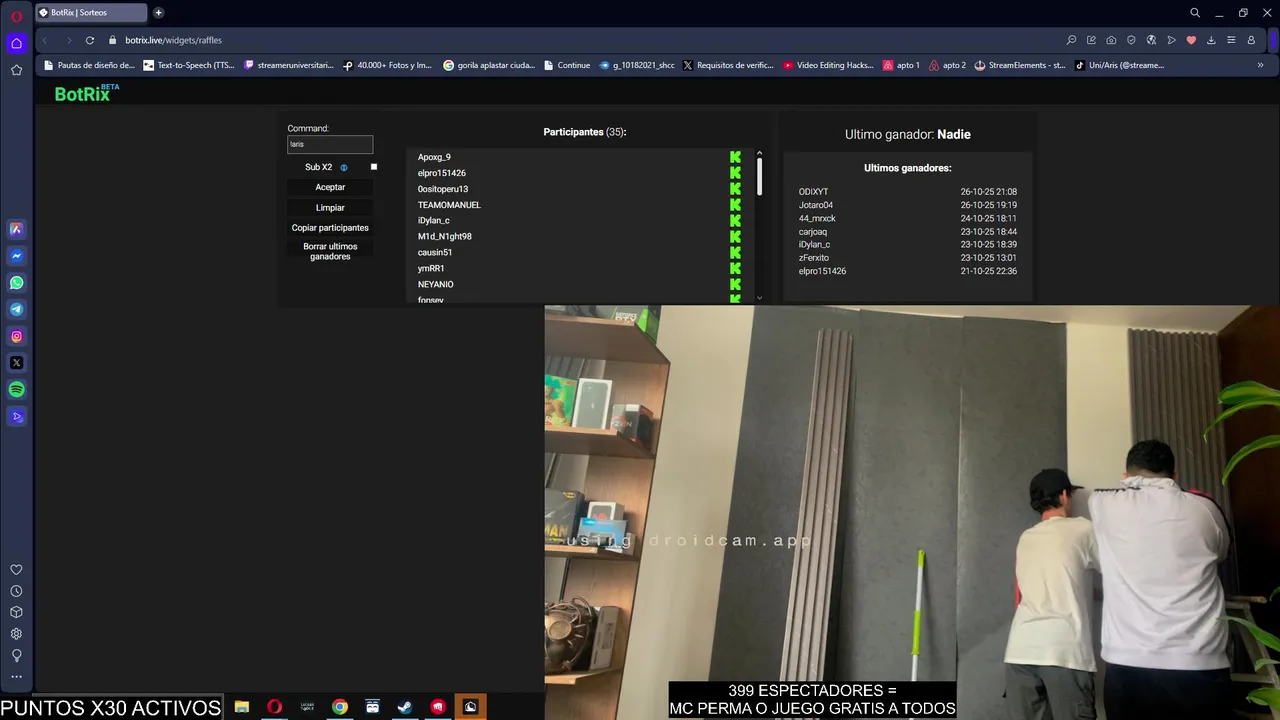Open Easy Setup sliders icon
1280x720 pixels.
tap(1231, 40)
